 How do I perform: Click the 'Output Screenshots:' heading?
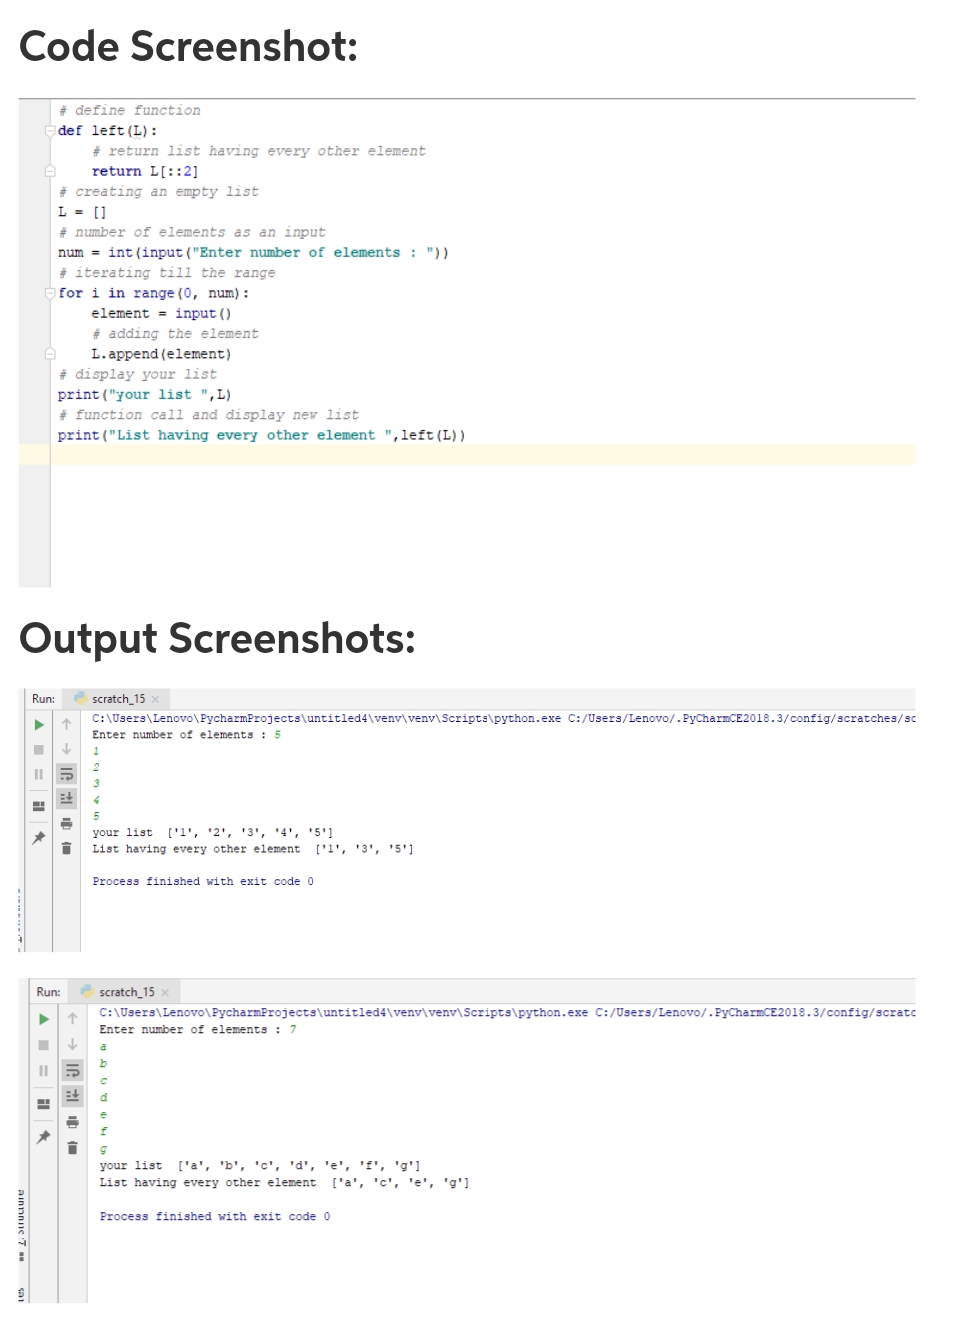point(217,638)
